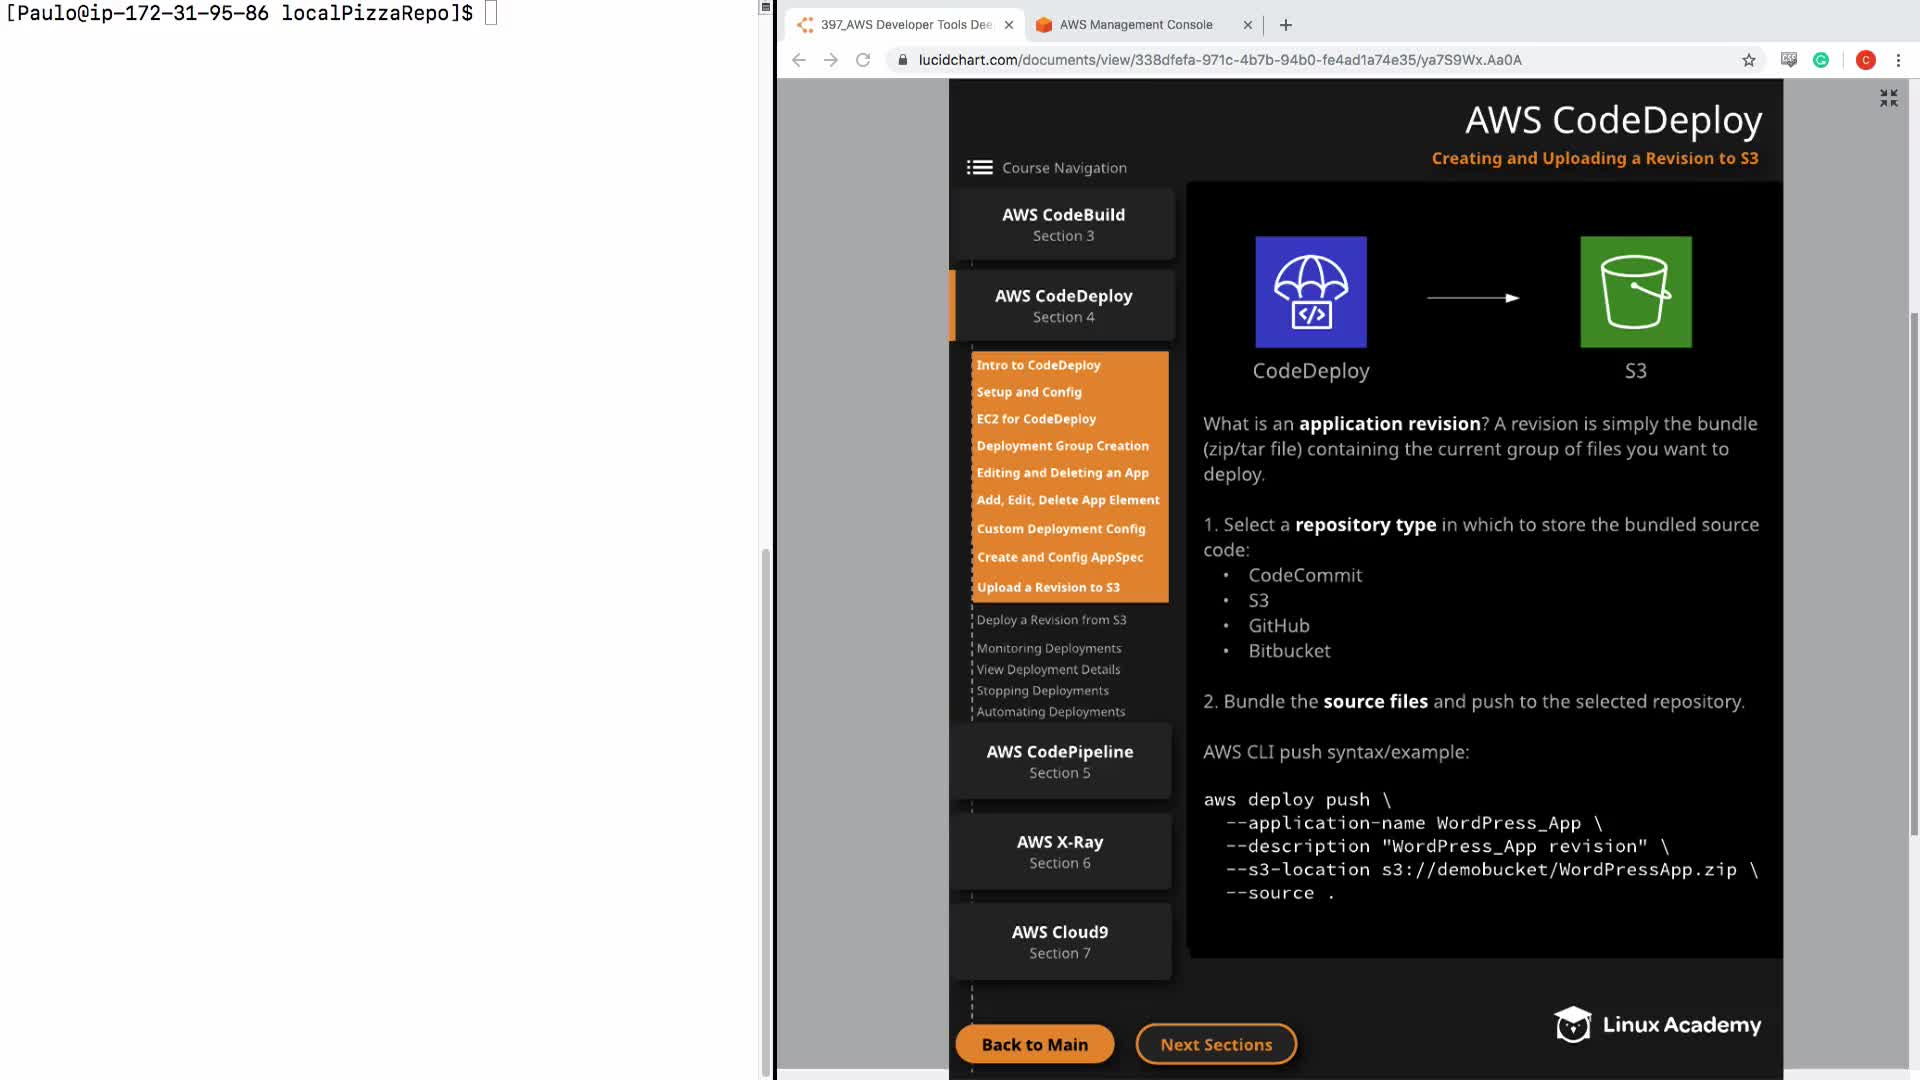Click the CodeDeploy parachute icon
Screen dimensions: 1920x1080
[1310, 292]
